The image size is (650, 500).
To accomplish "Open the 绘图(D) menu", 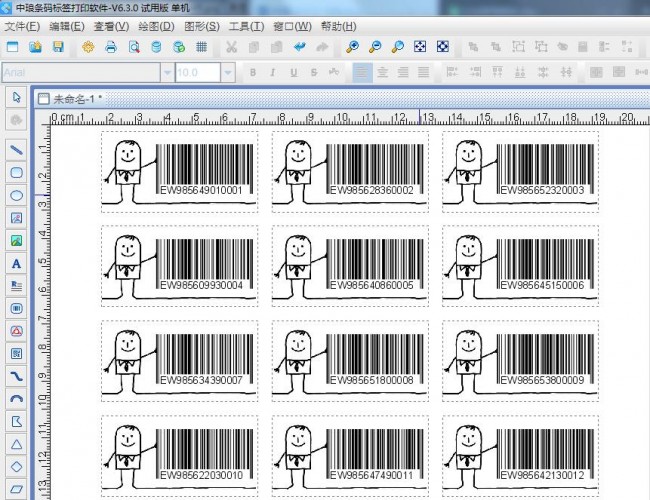I will pos(156,27).
